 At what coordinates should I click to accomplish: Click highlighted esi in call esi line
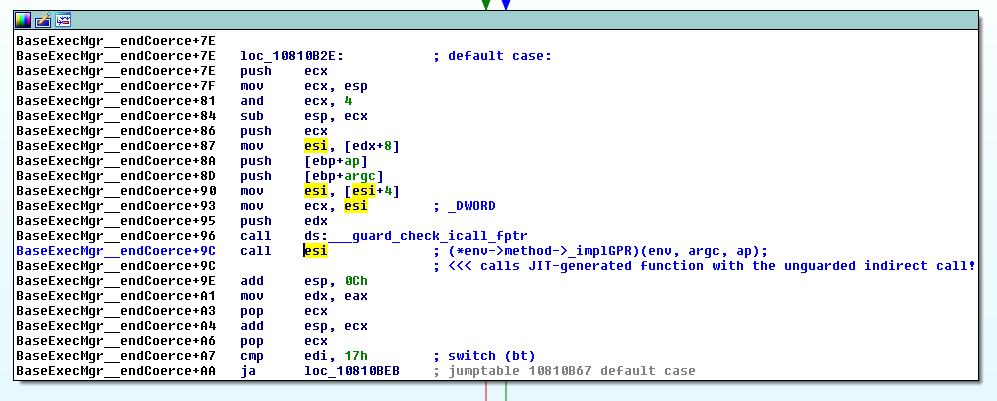click(x=315, y=251)
